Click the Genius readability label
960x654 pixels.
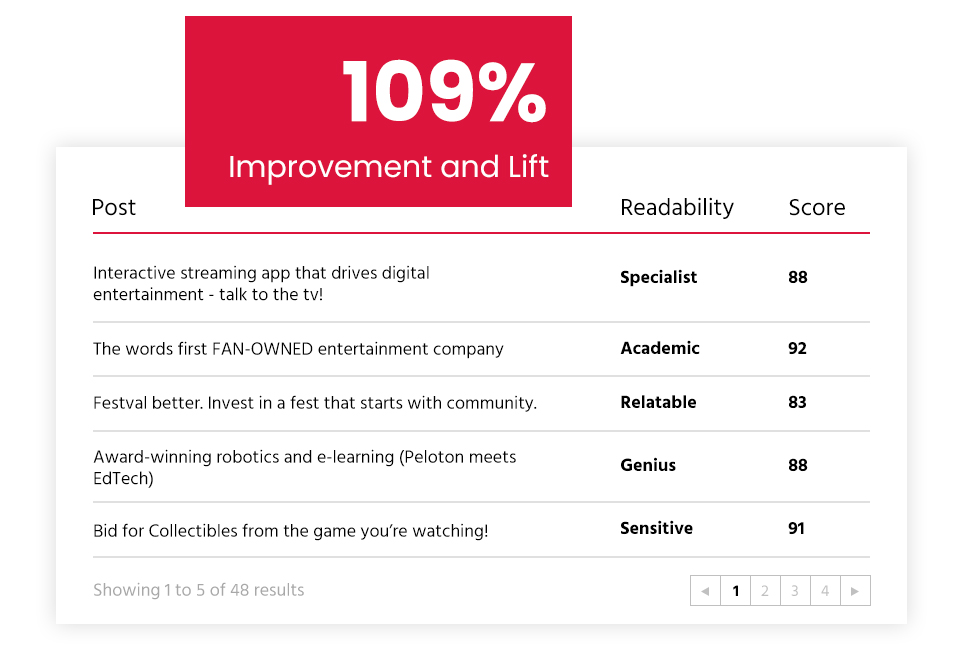(648, 465)
